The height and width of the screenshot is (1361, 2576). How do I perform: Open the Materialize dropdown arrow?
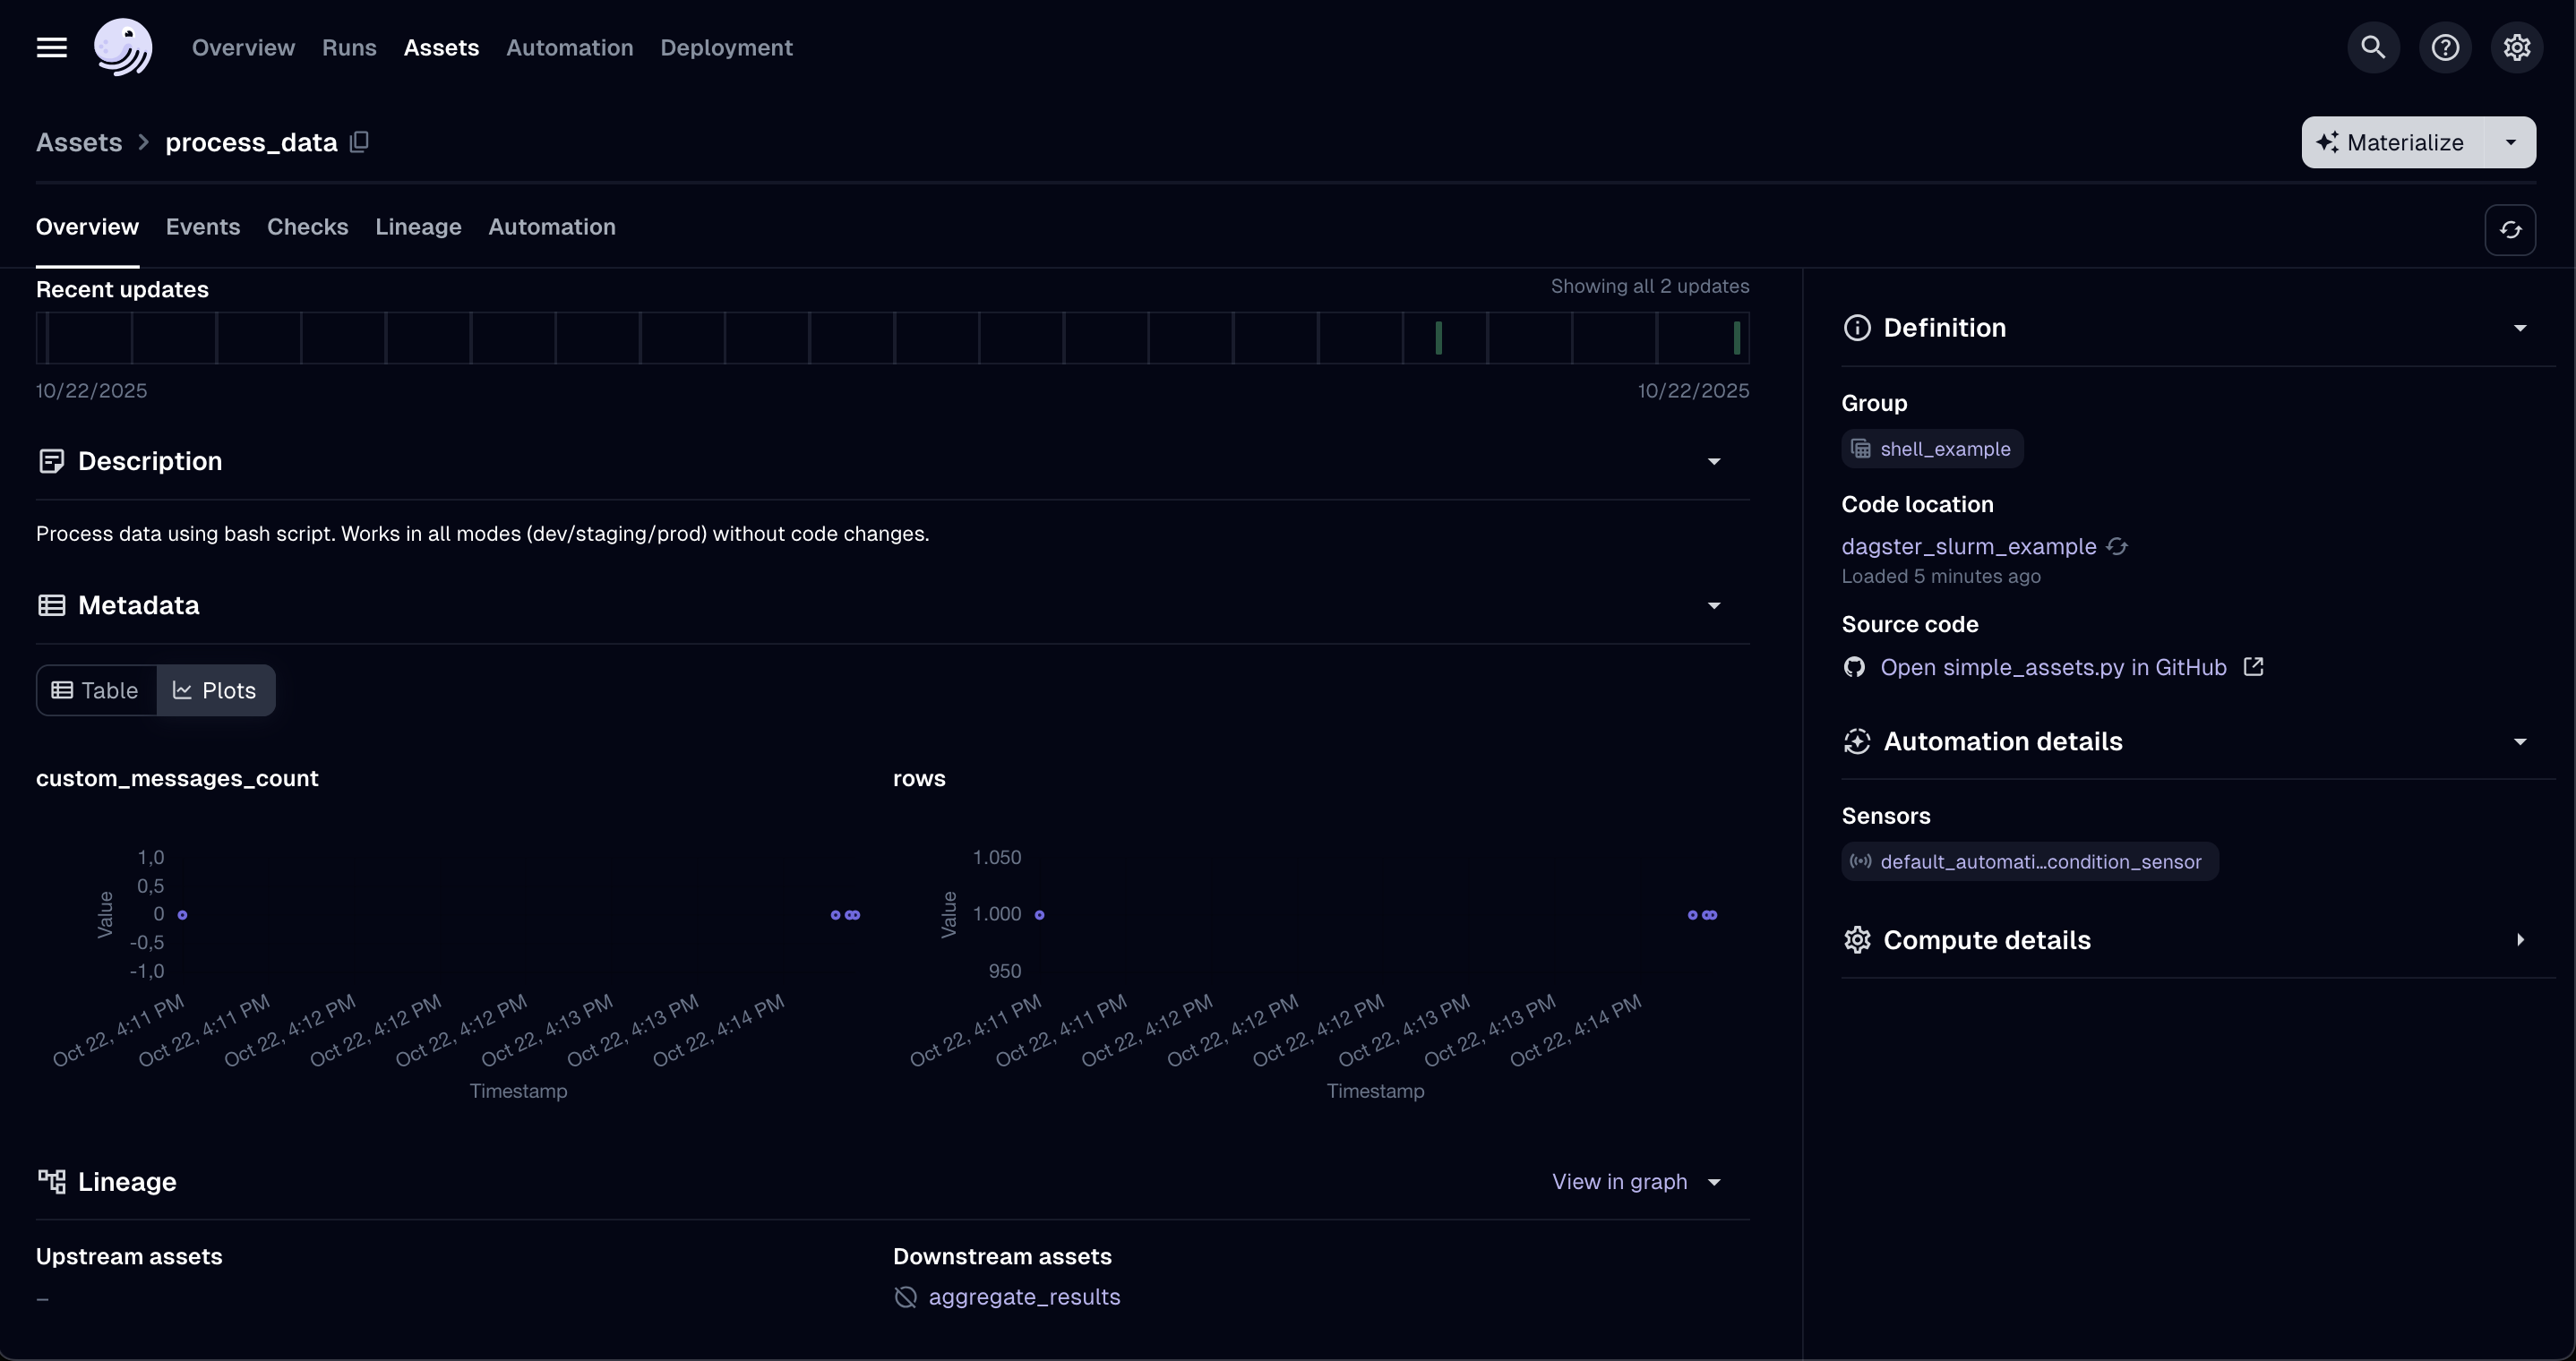coord(2510,142)
